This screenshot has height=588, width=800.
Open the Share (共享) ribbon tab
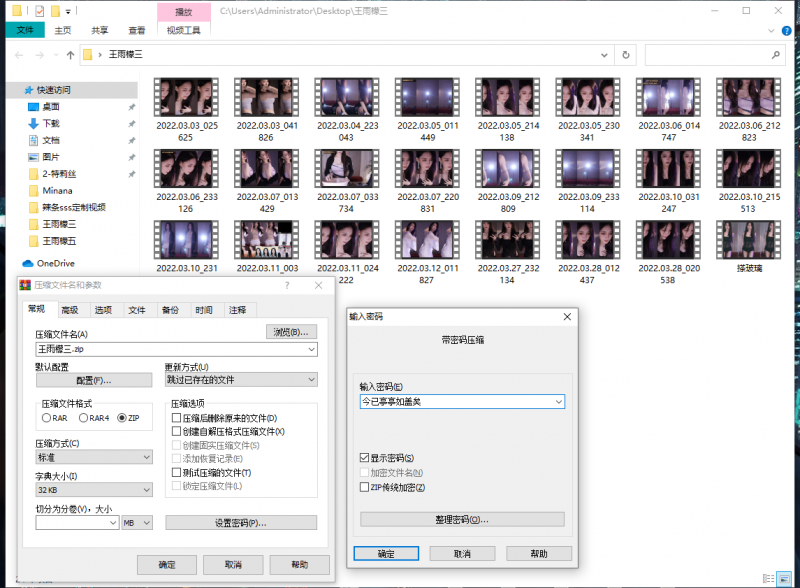(100, 31)
